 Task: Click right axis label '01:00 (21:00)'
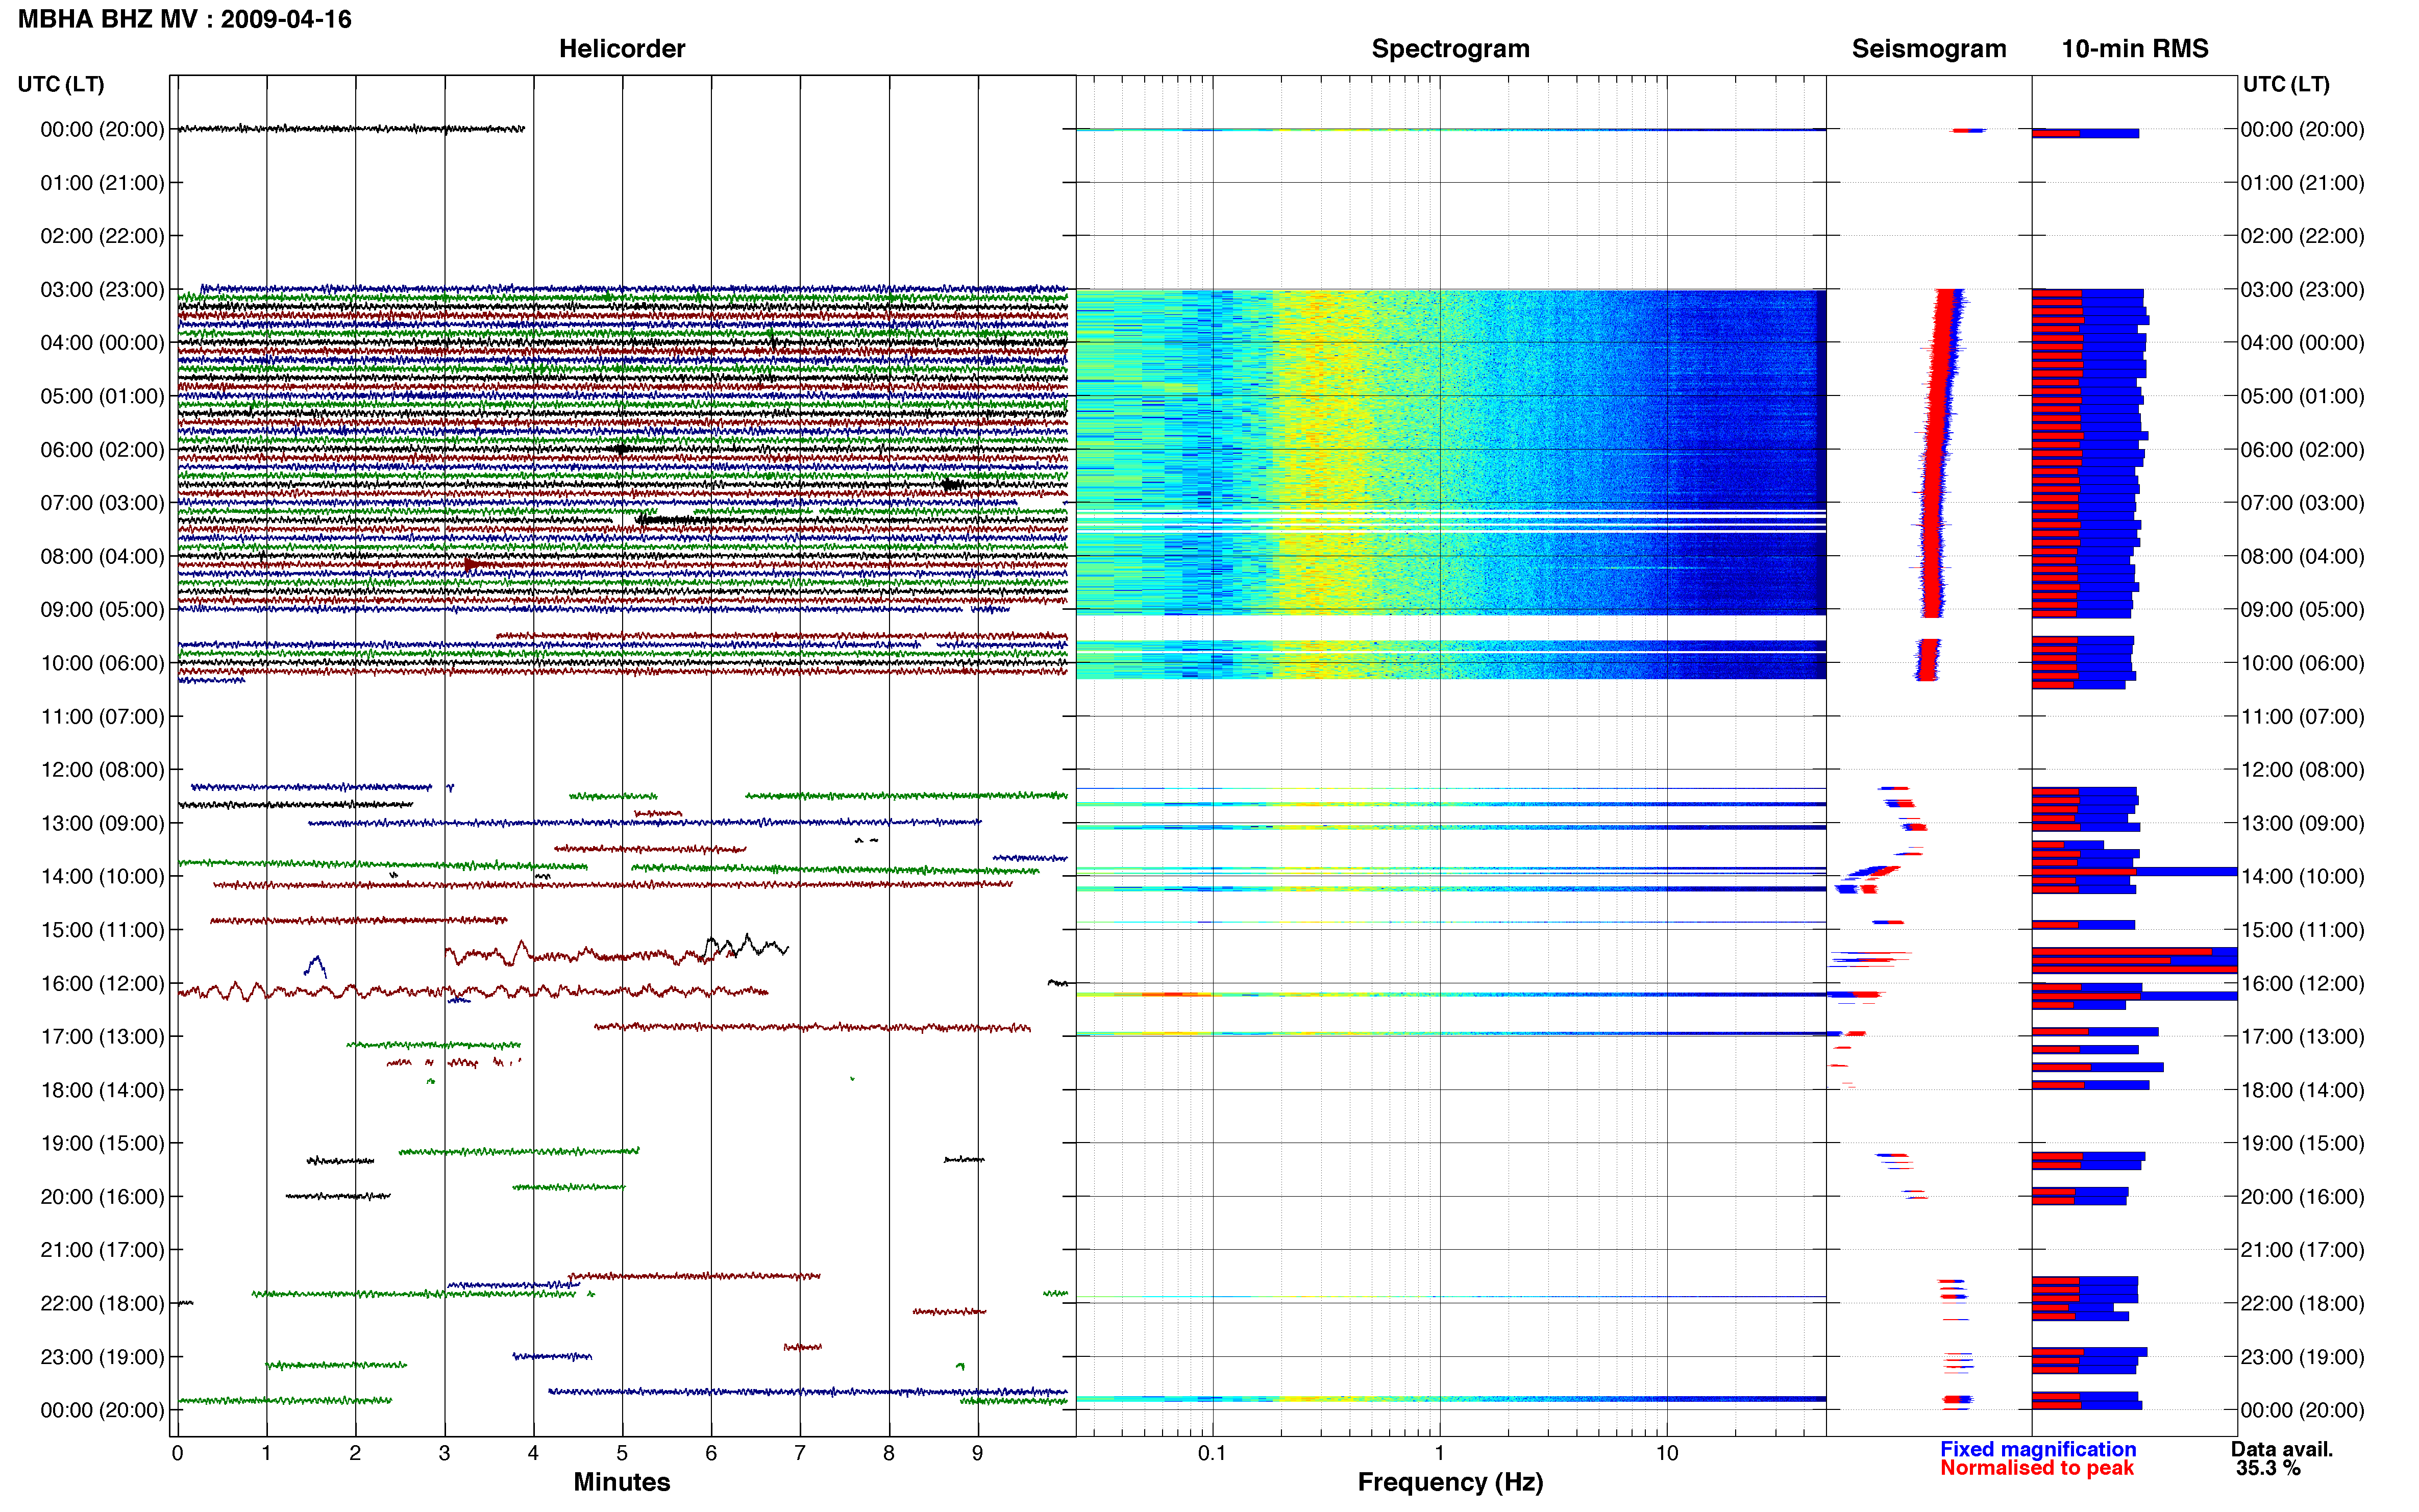pos(2302,183)
